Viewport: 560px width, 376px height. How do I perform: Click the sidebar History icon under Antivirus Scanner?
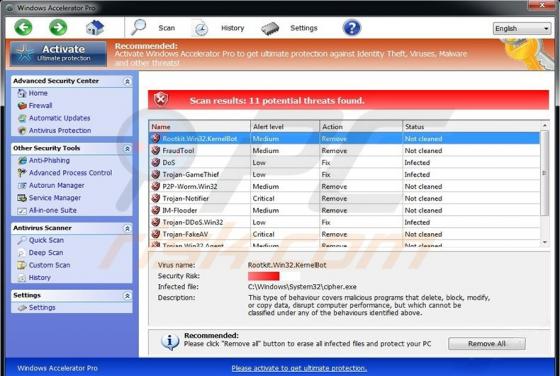tap(22, 278)
